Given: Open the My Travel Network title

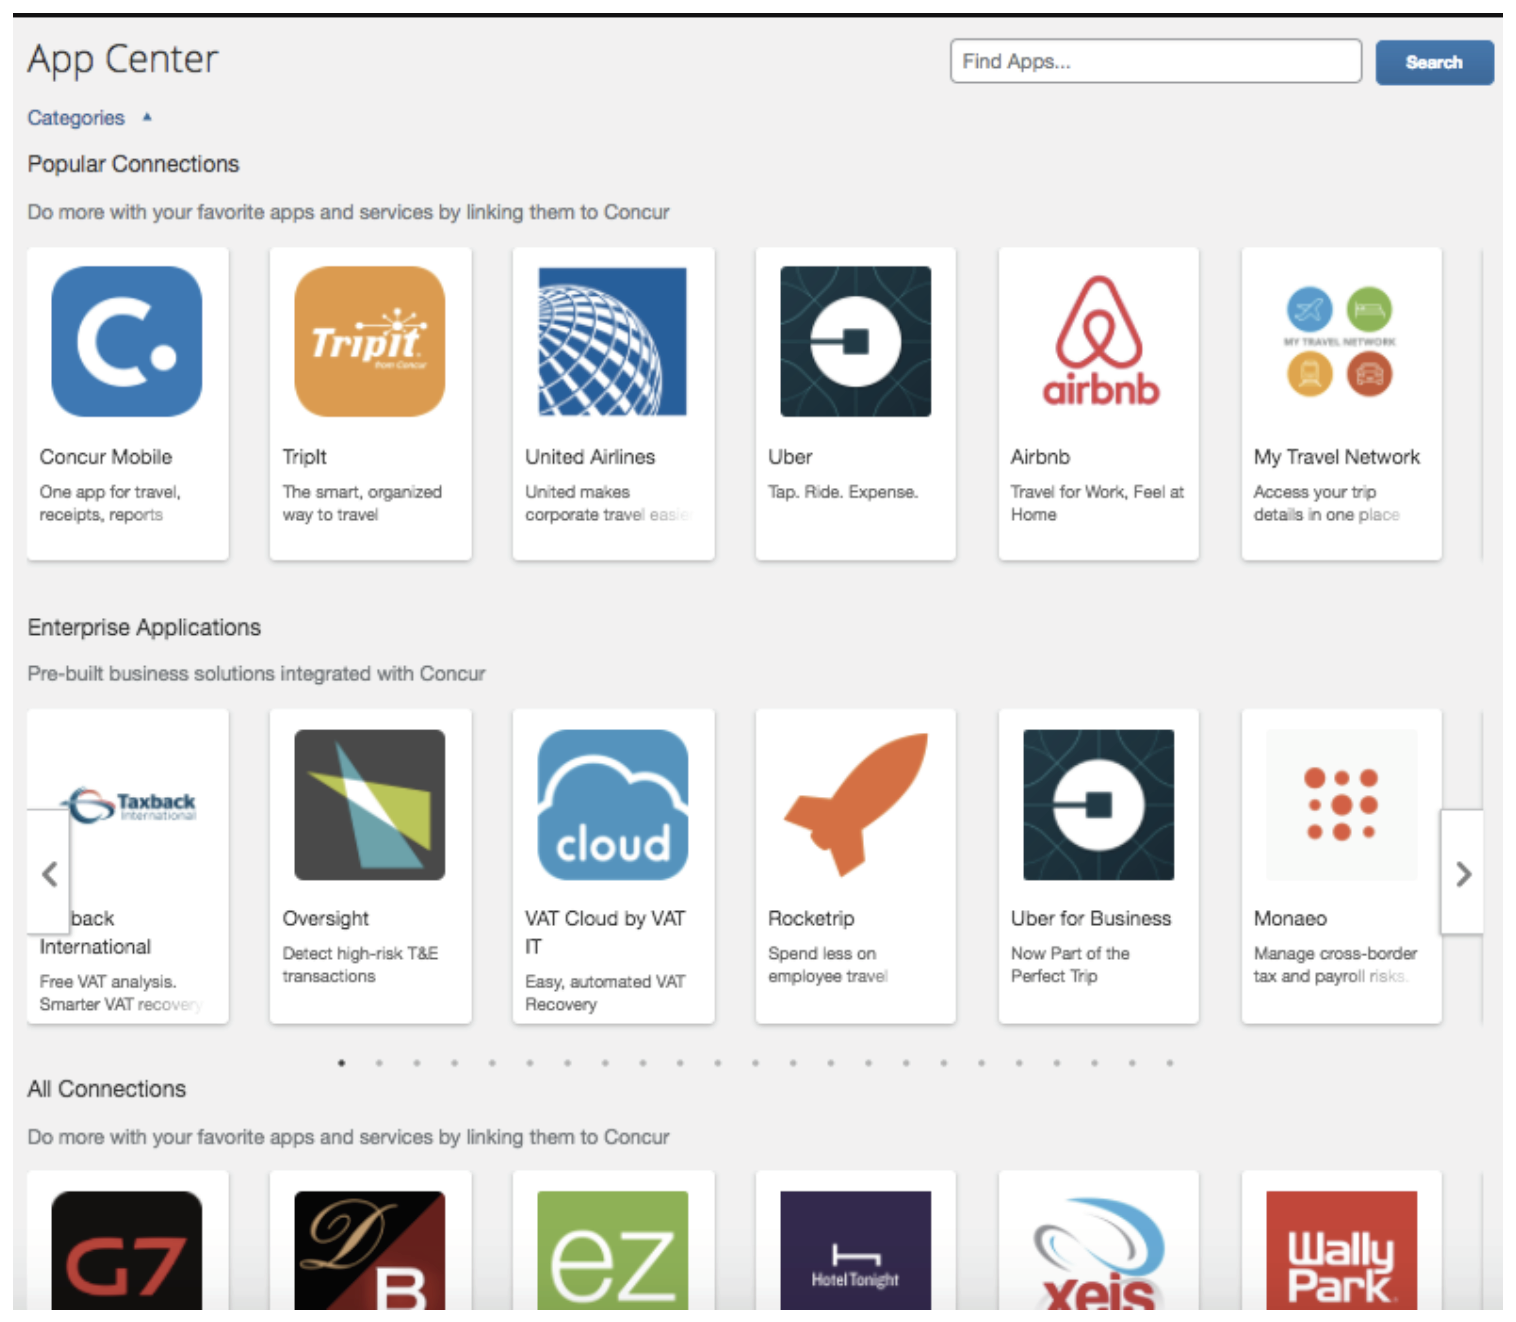Looking at the screenshot, I should coord(1337,457).
